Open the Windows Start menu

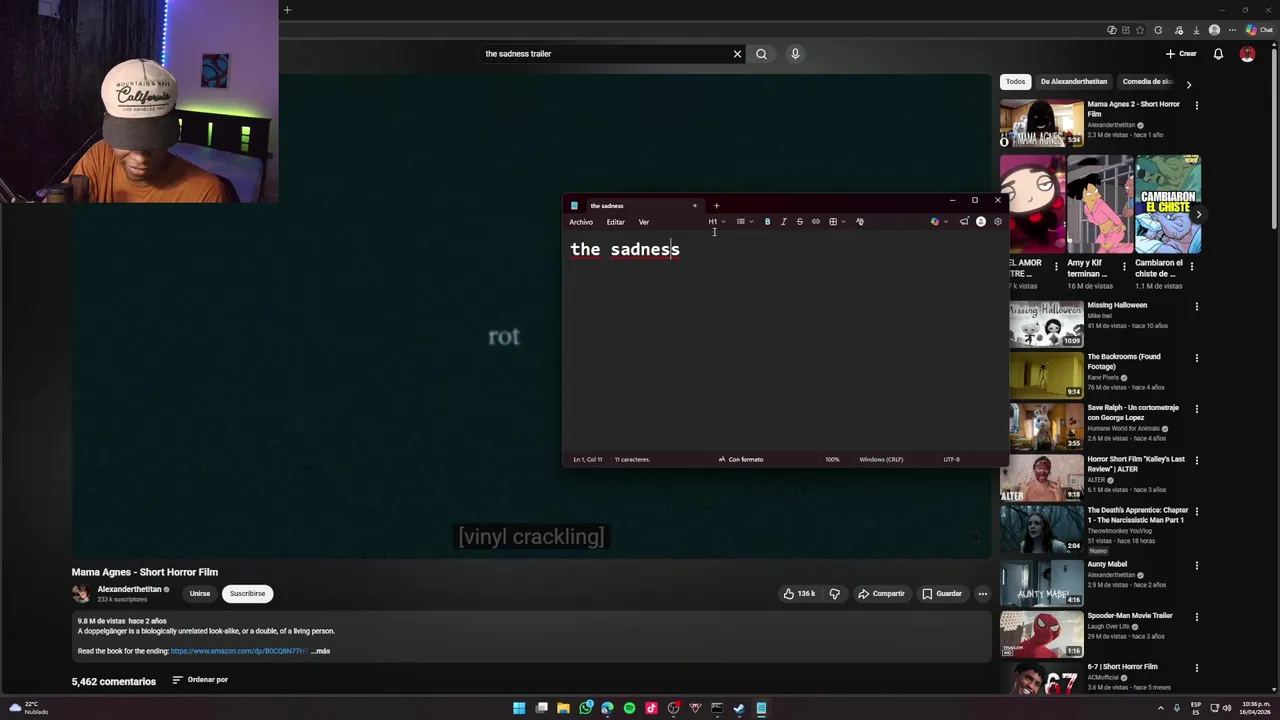(519, 709)
